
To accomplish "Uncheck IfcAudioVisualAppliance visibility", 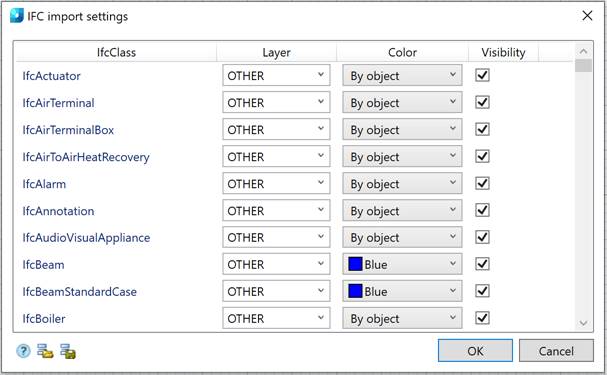I will [482, 237].
